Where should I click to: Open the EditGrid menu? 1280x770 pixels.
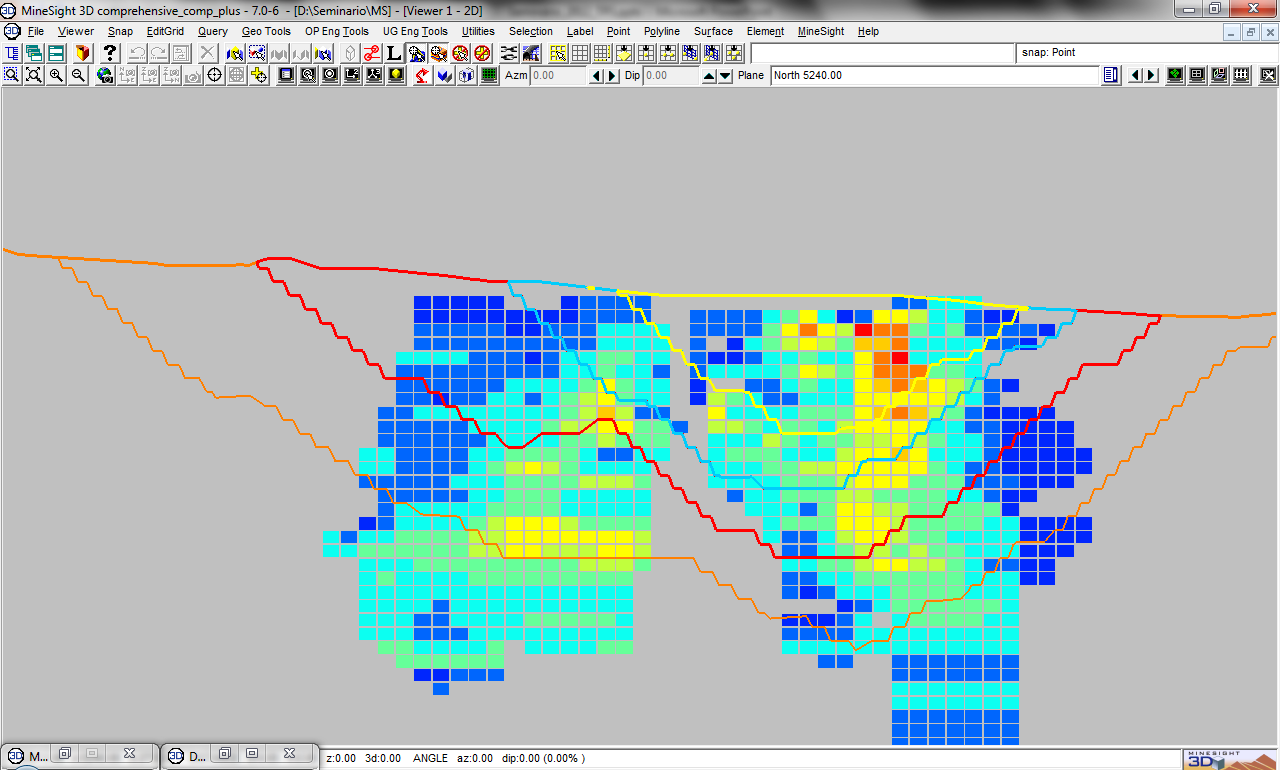(x=165, y=31)
